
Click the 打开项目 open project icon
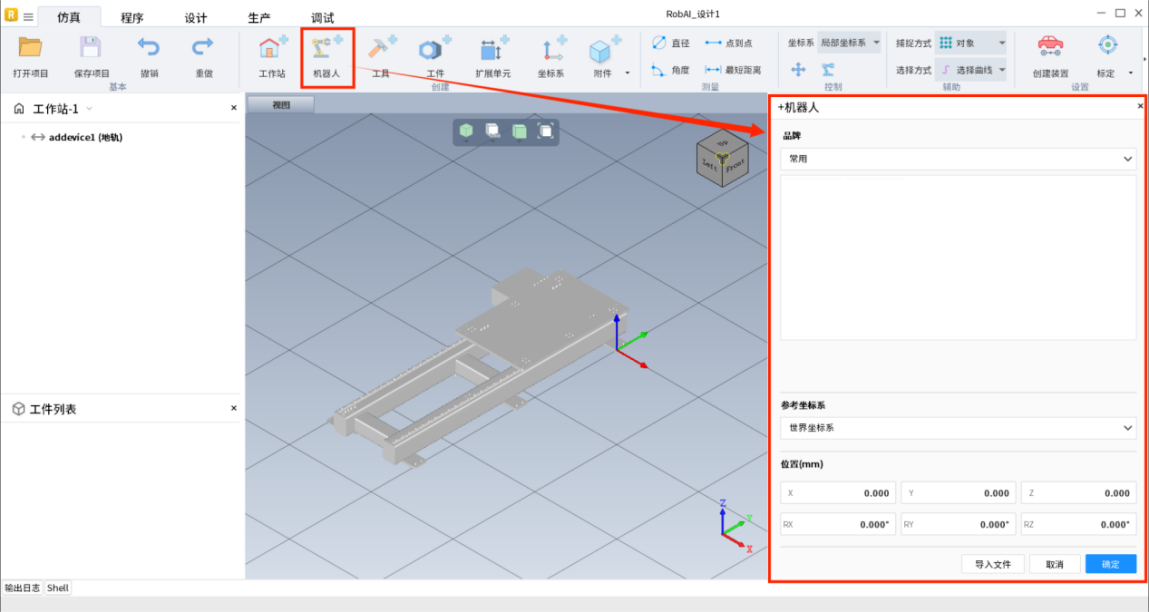coord(30,50)
